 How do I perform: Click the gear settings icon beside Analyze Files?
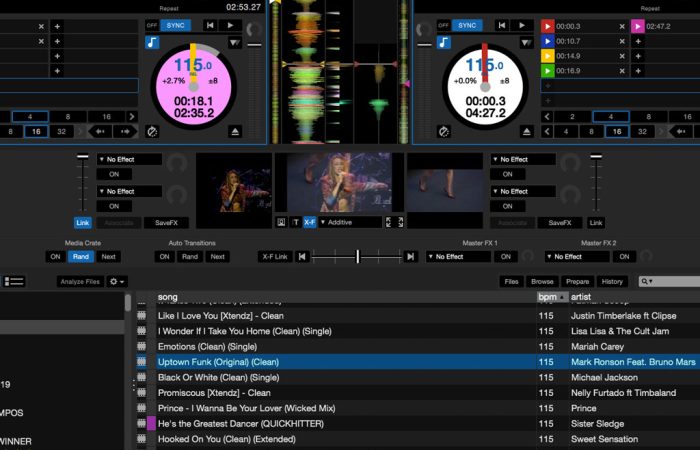coord(117,282)
